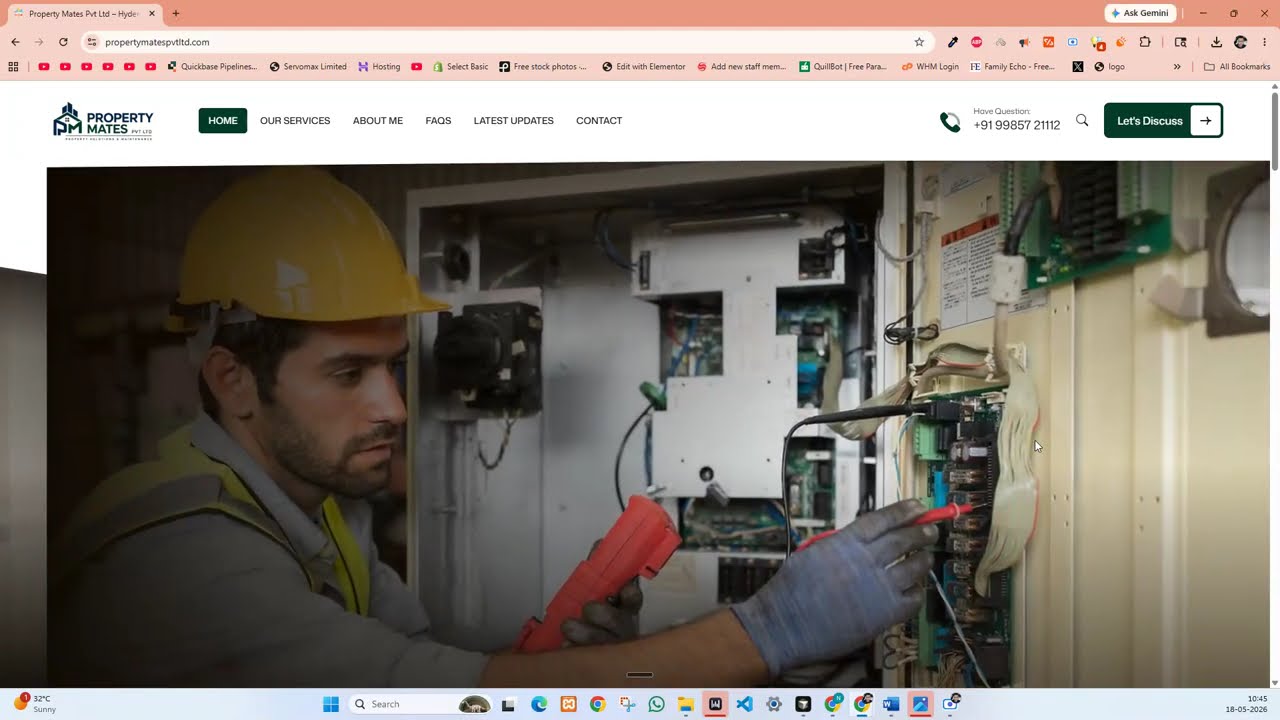
Task: Open the Extensions puzzle-piece menu
Action: (1145, 42)
